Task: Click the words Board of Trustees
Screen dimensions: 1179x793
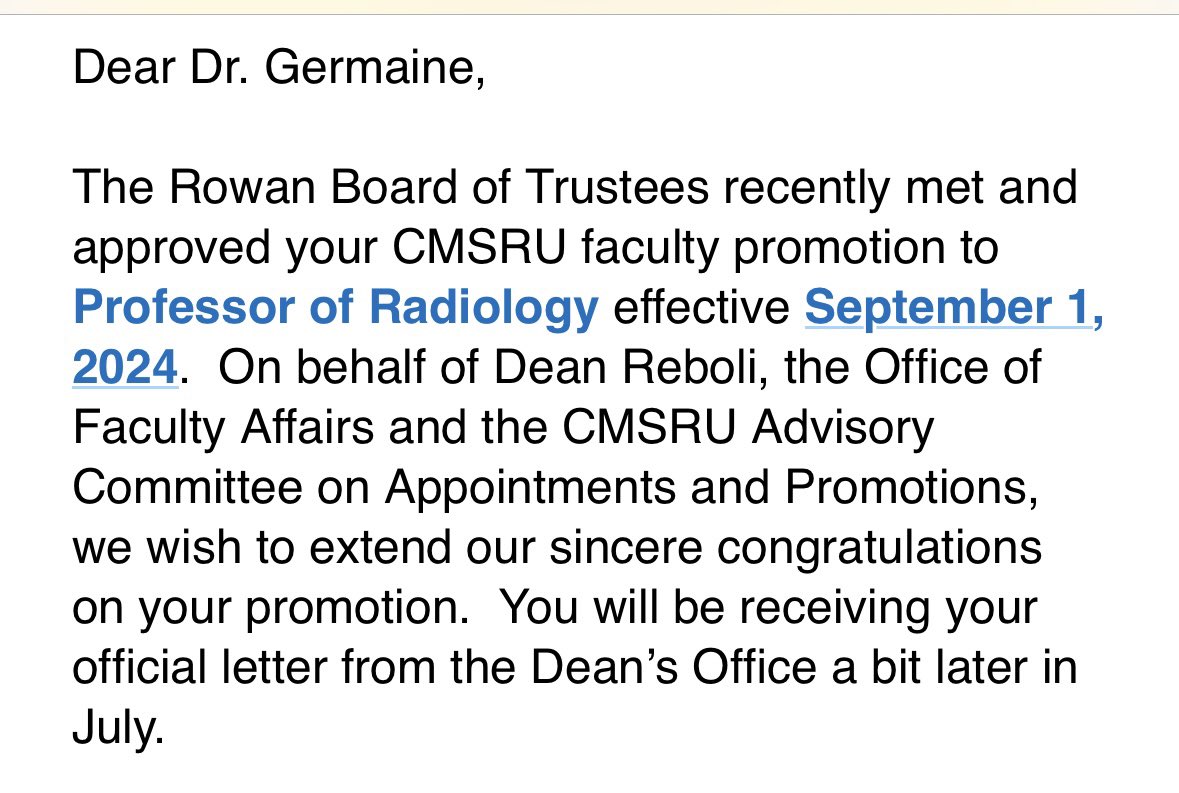Action: pos(519,187)
